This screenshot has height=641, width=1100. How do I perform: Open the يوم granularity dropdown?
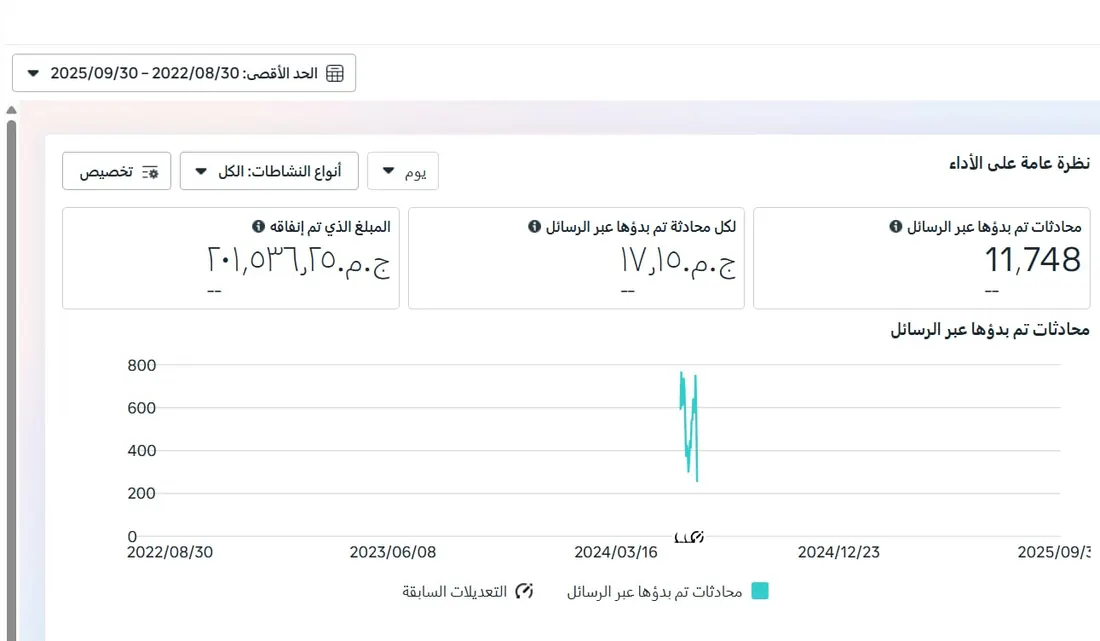click(403, 171)
